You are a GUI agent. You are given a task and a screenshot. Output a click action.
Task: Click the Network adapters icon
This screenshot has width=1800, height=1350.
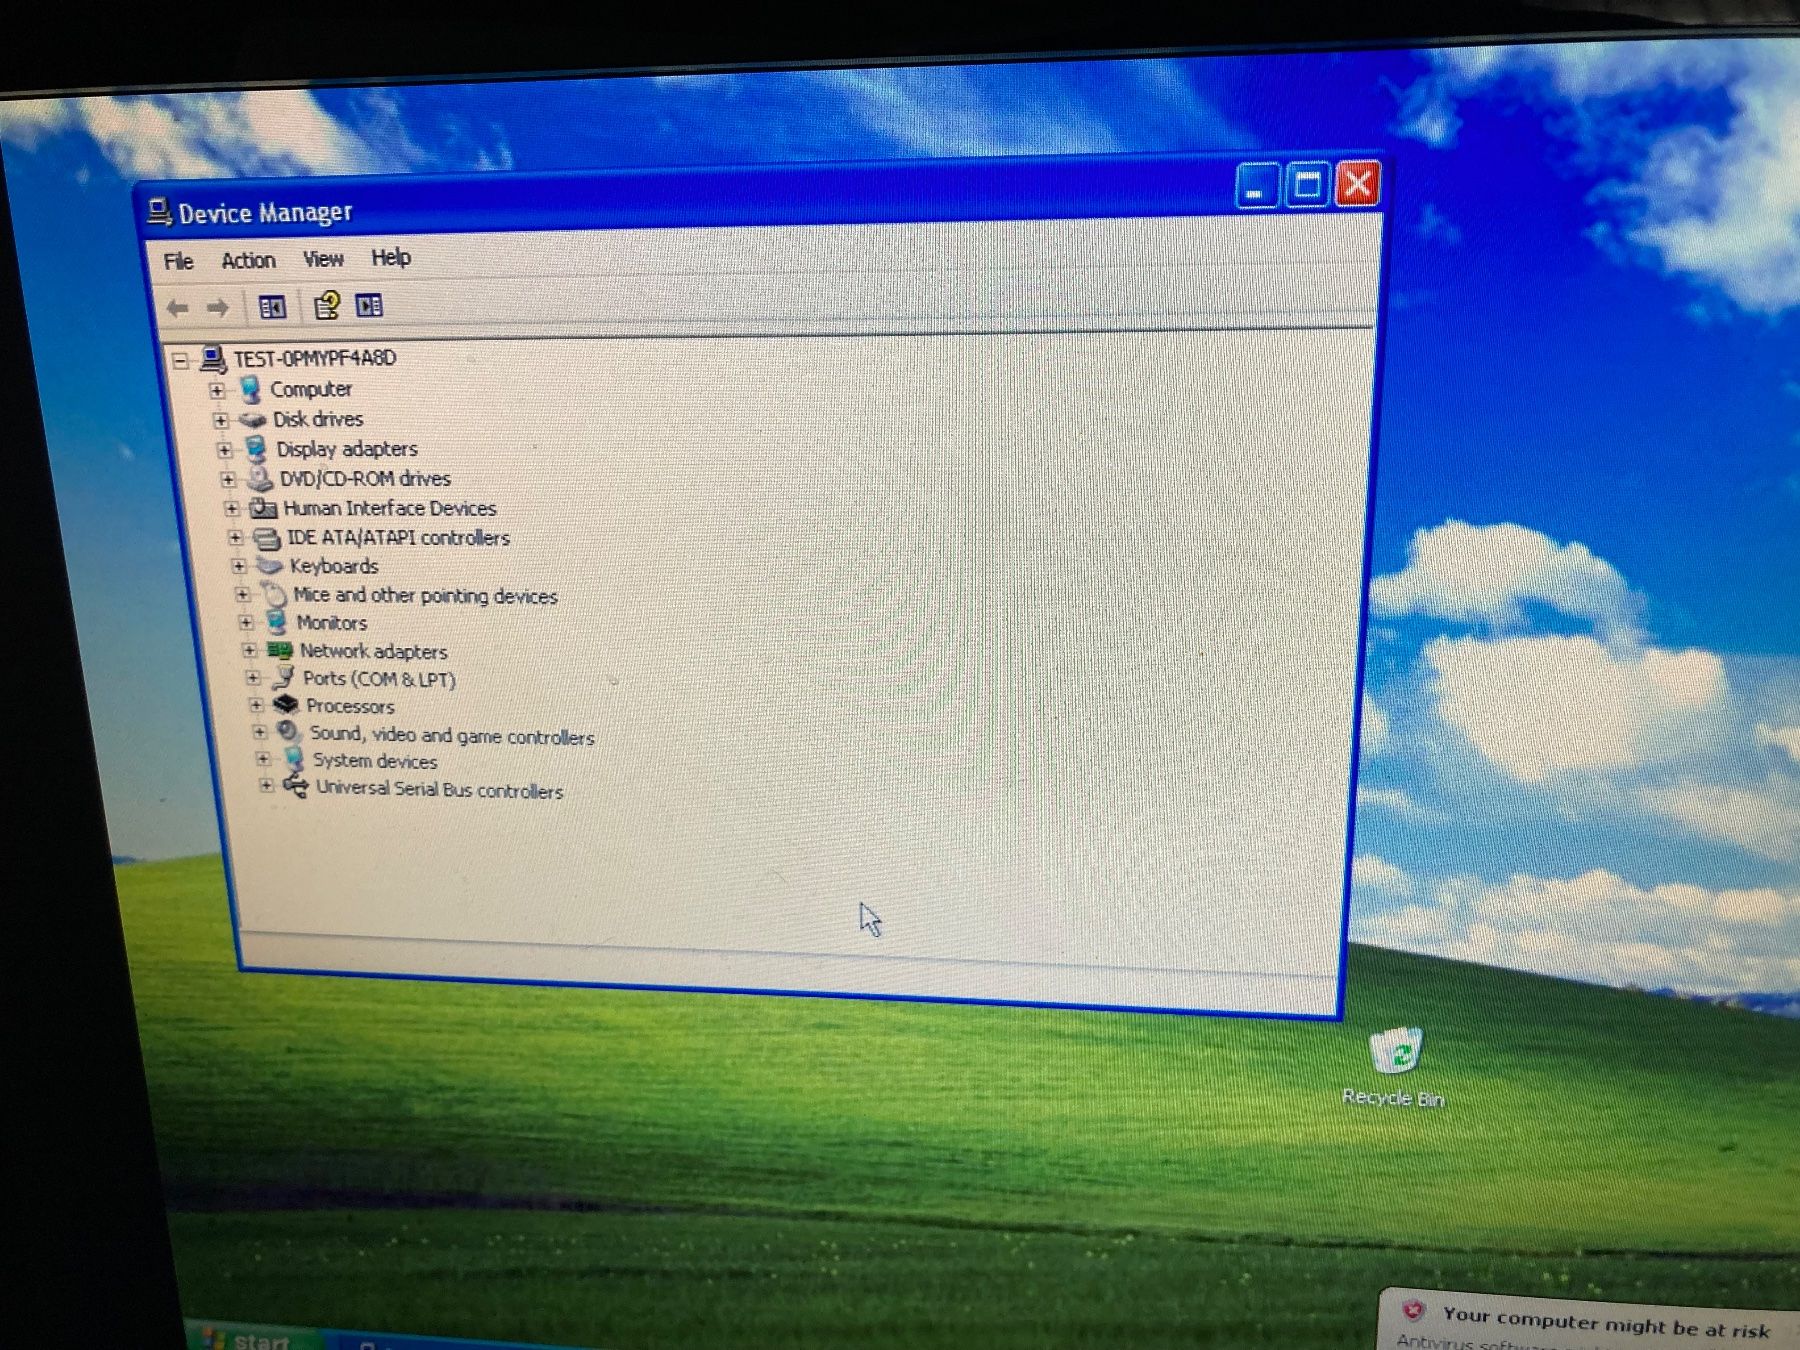point(280,650)
